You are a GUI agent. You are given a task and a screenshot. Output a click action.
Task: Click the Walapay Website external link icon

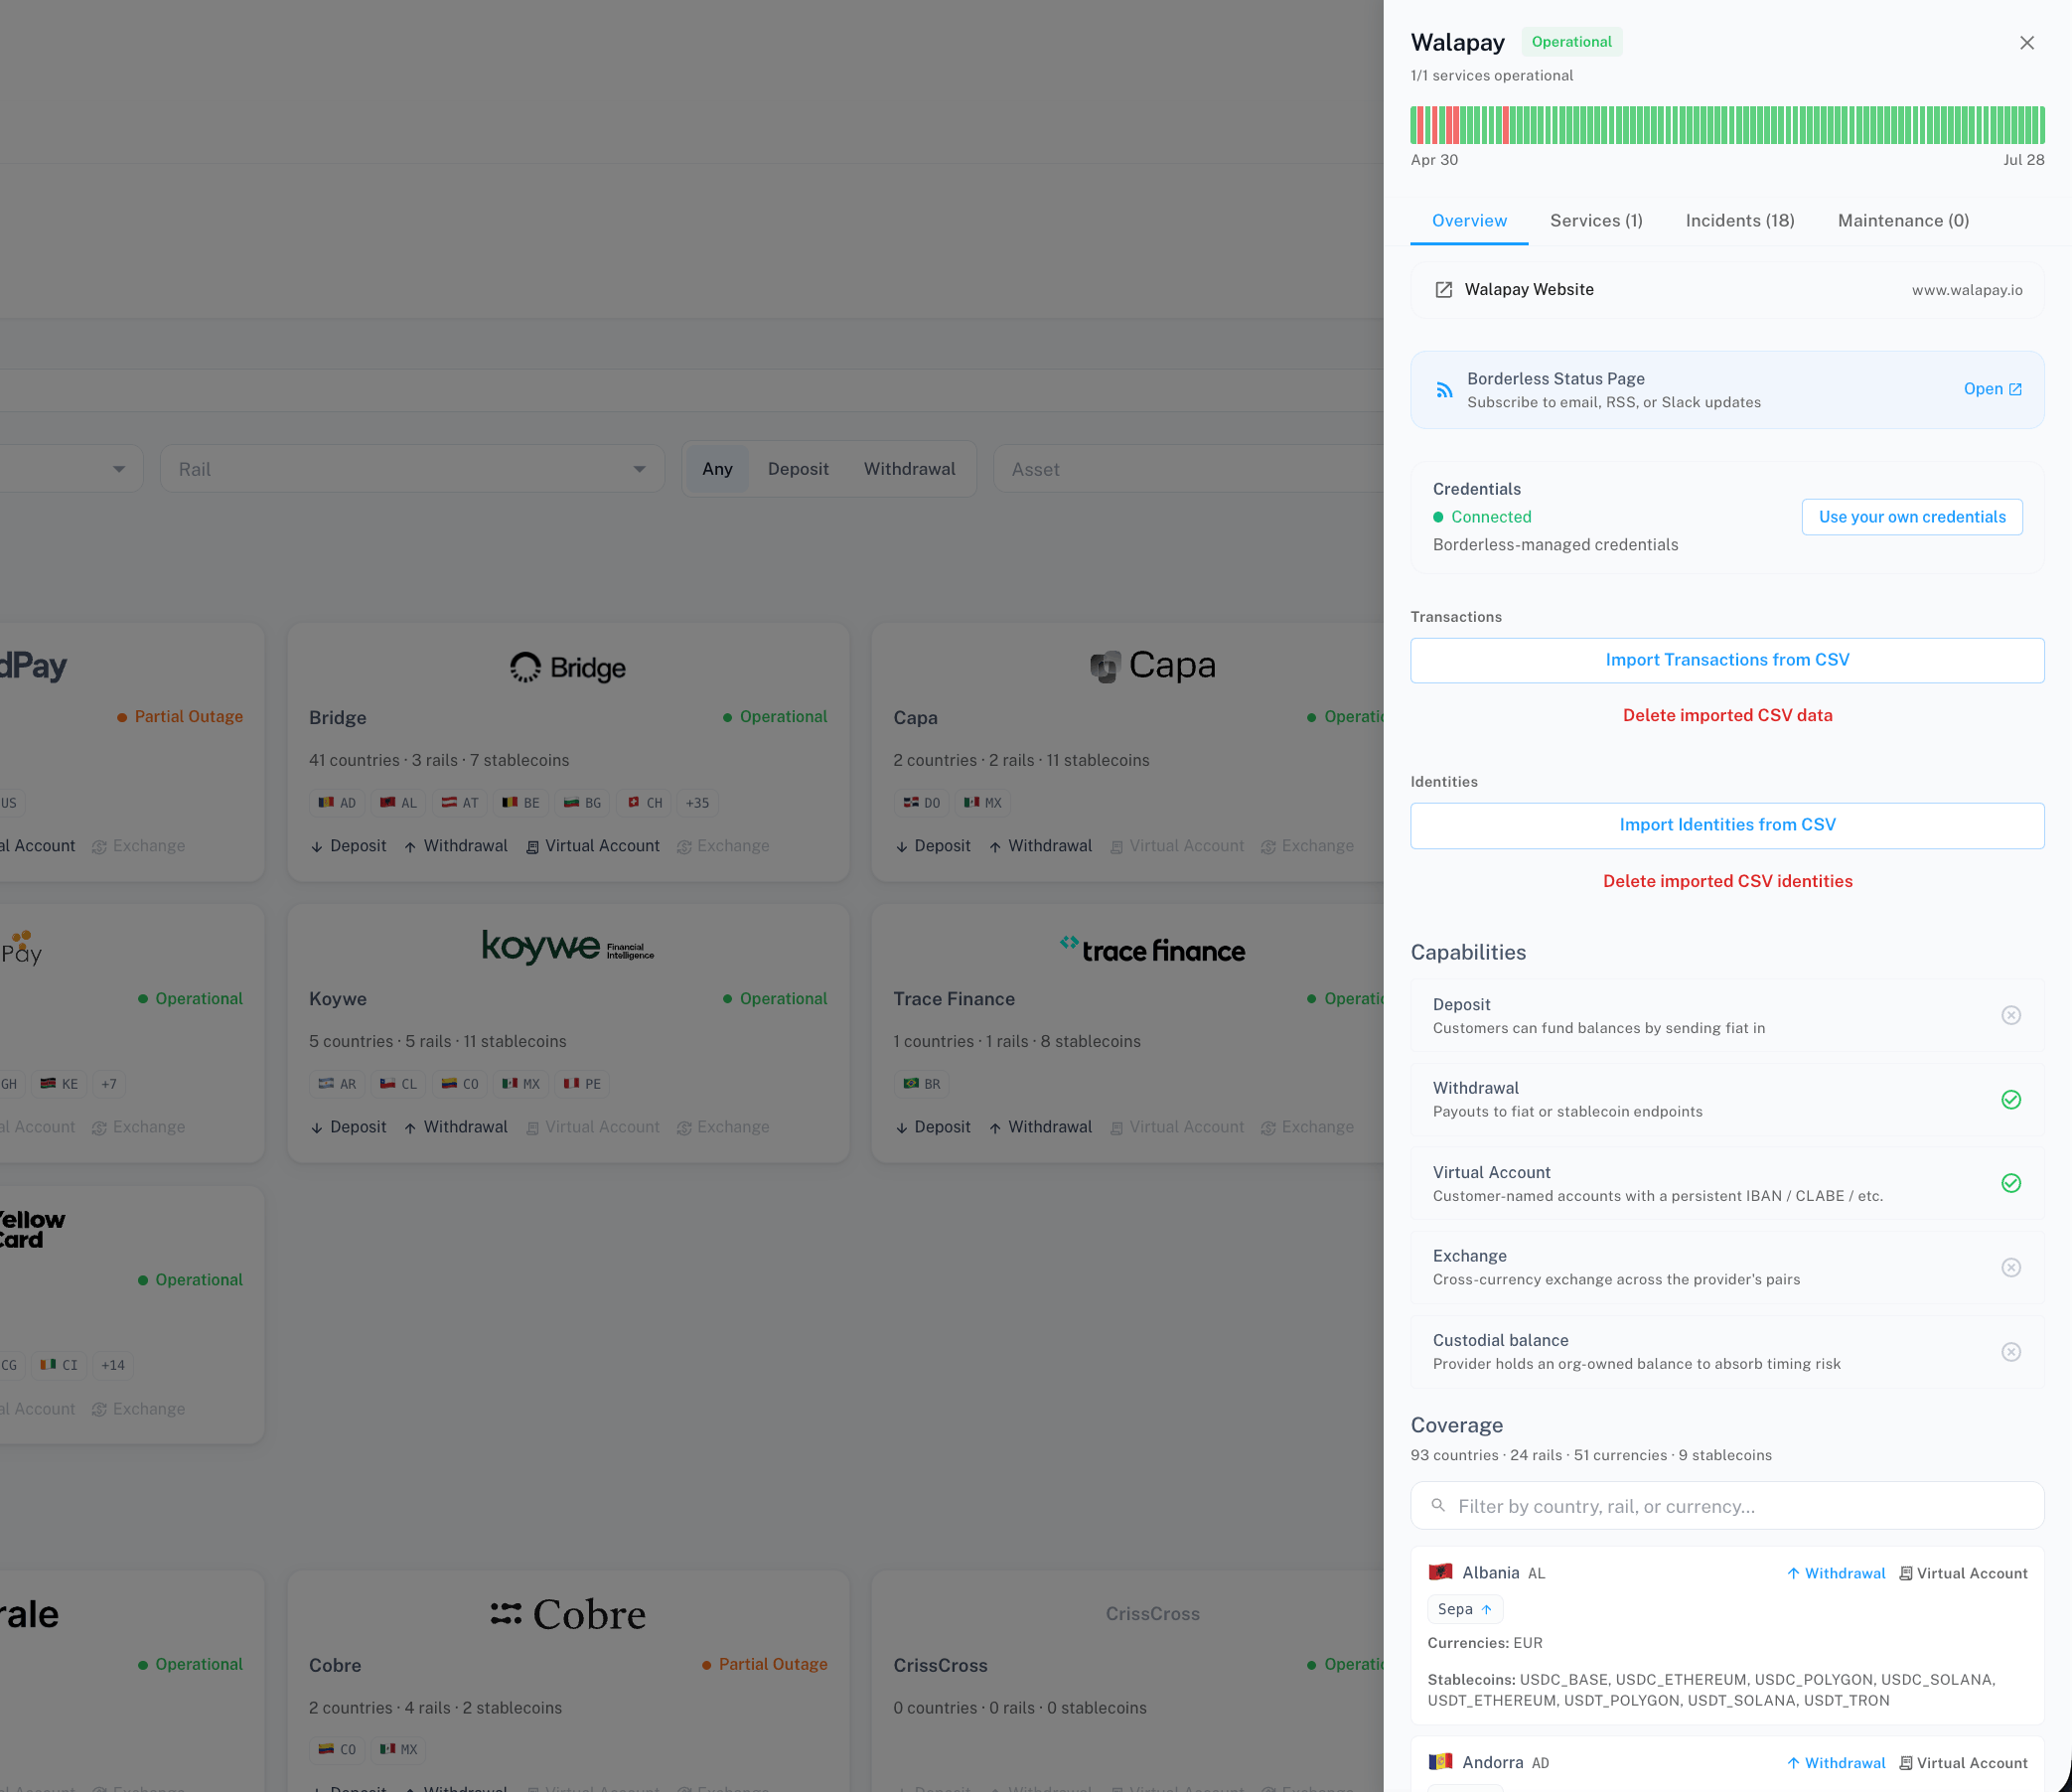pyautogui.click(x=1443, y=290)
